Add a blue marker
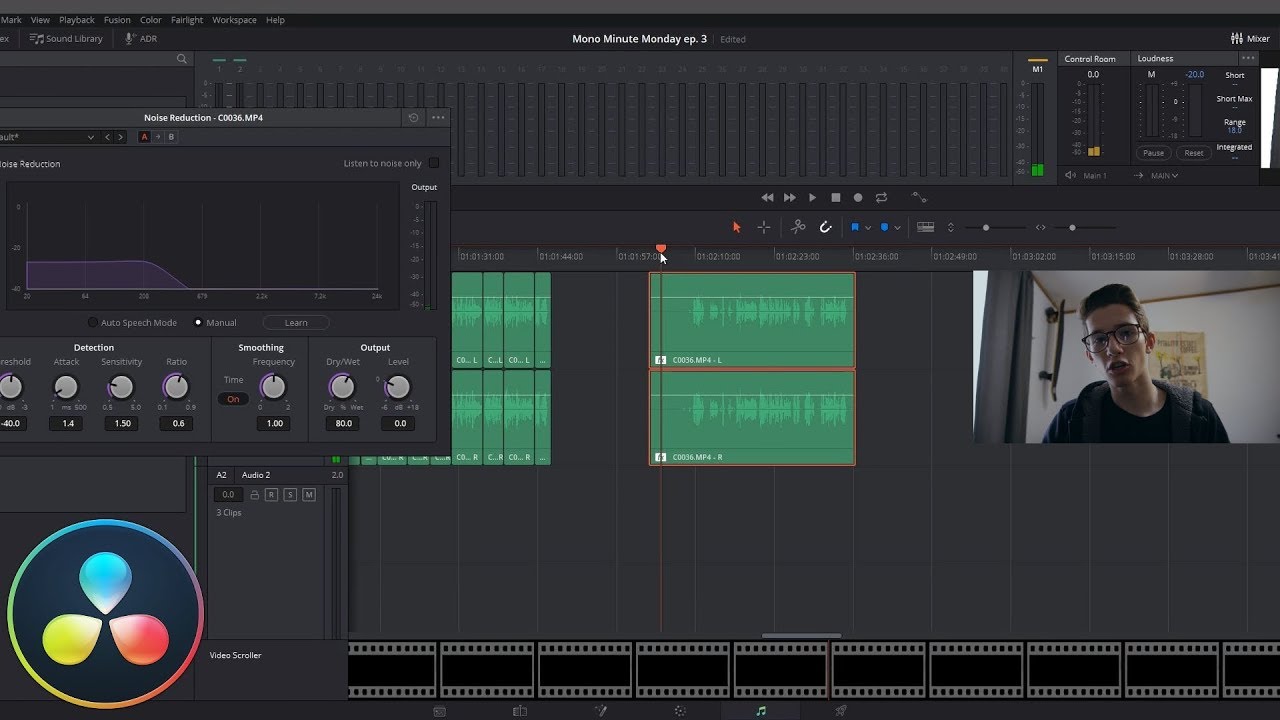Screen dimensions: 1280x720 tap(884, 227)
